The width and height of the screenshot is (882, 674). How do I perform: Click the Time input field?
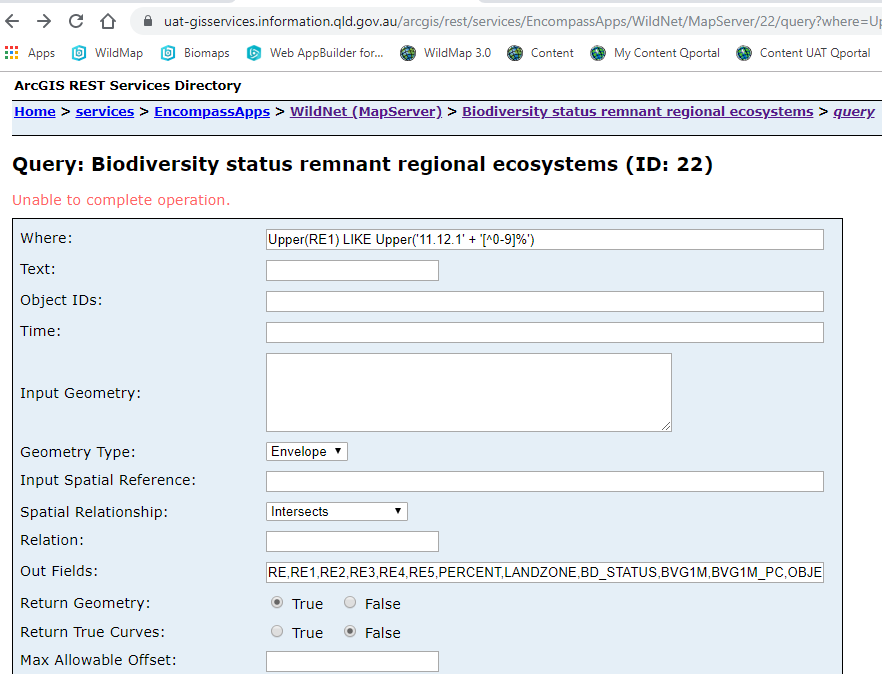(544, 332)
